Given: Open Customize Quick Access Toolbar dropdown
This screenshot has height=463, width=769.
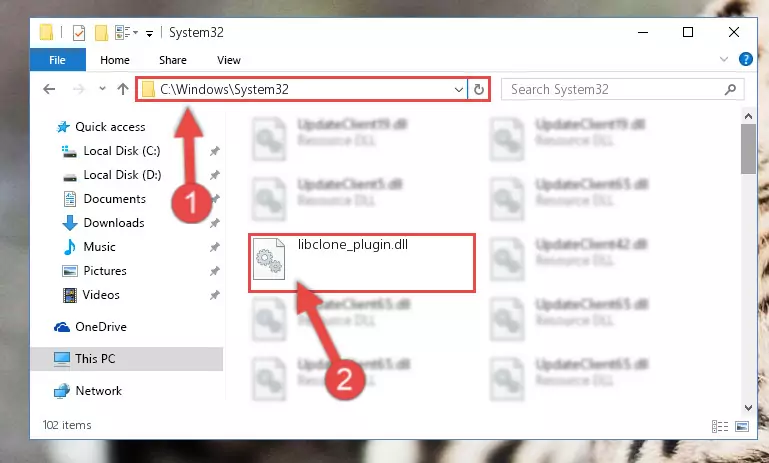Looking at the screenshot, I should click(149, 33).
